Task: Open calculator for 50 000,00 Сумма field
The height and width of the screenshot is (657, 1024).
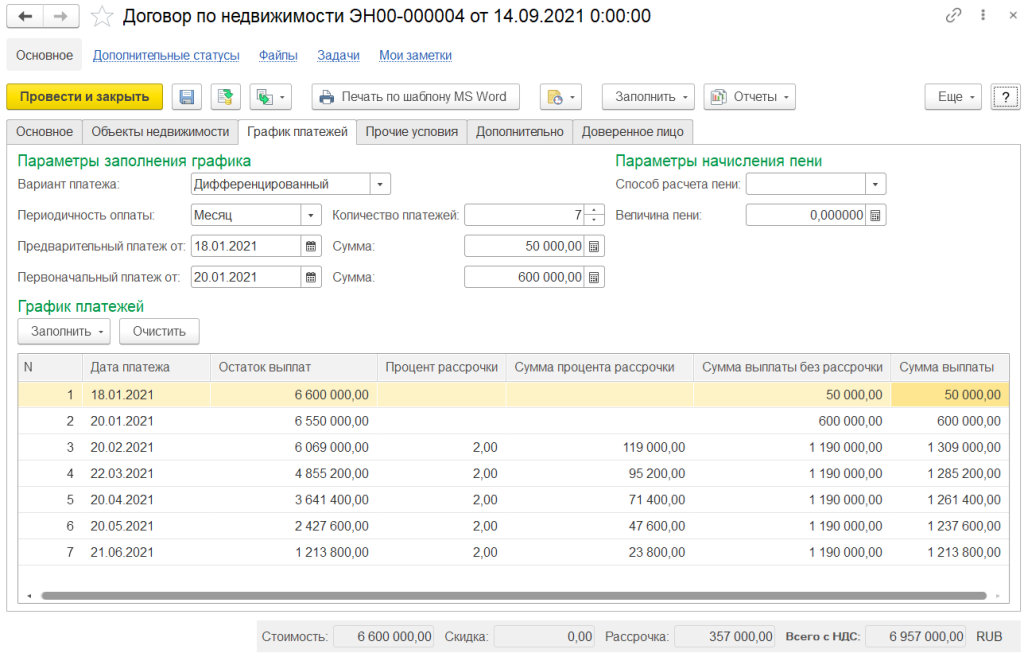Action: coord(594,246)
